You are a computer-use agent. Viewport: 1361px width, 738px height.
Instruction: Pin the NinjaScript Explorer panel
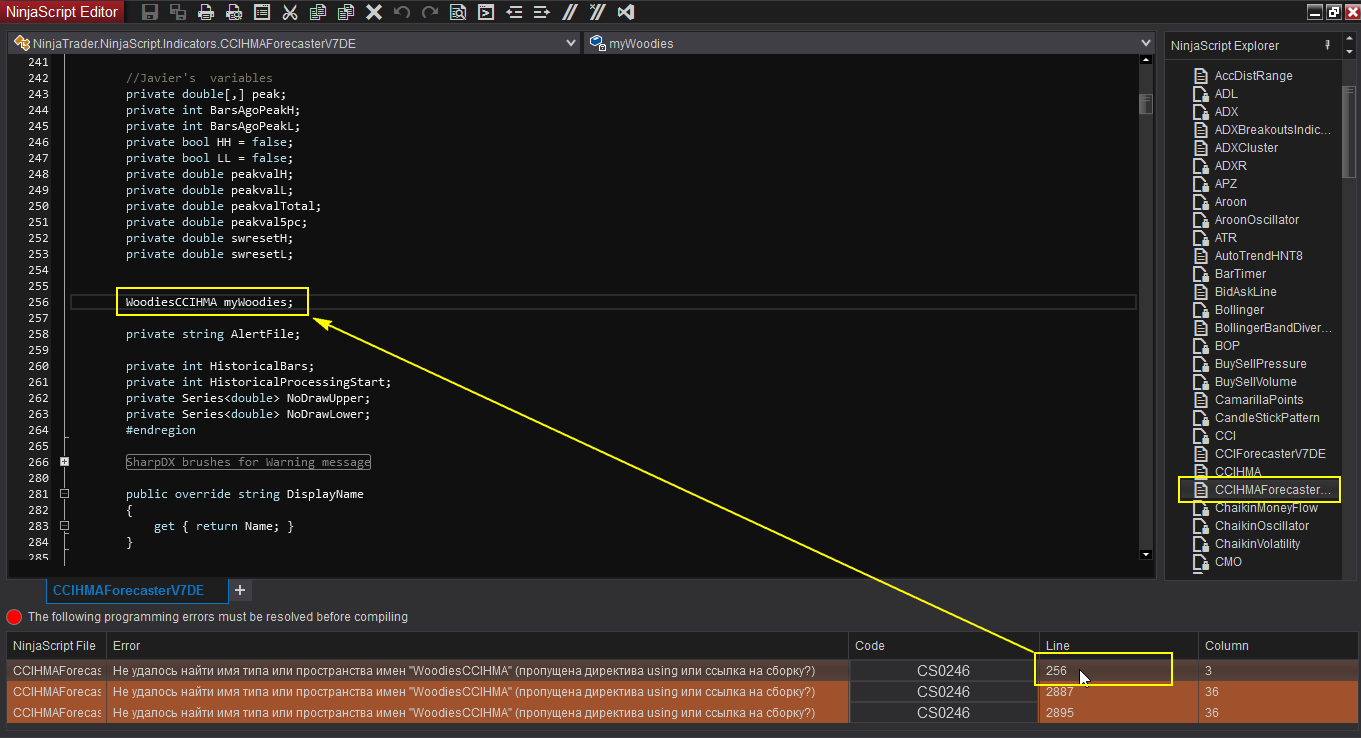[1328, 45]
